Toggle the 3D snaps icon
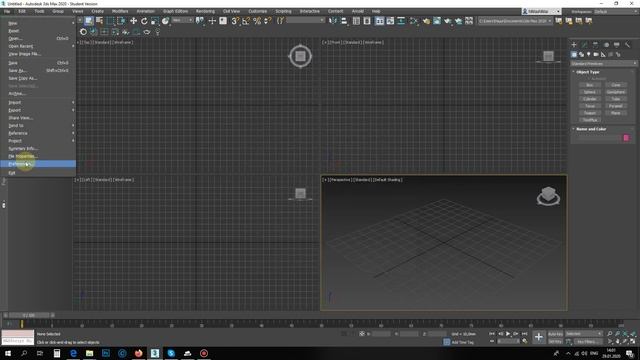Screen dimensions: 640x360 click(x=235, y=21)
